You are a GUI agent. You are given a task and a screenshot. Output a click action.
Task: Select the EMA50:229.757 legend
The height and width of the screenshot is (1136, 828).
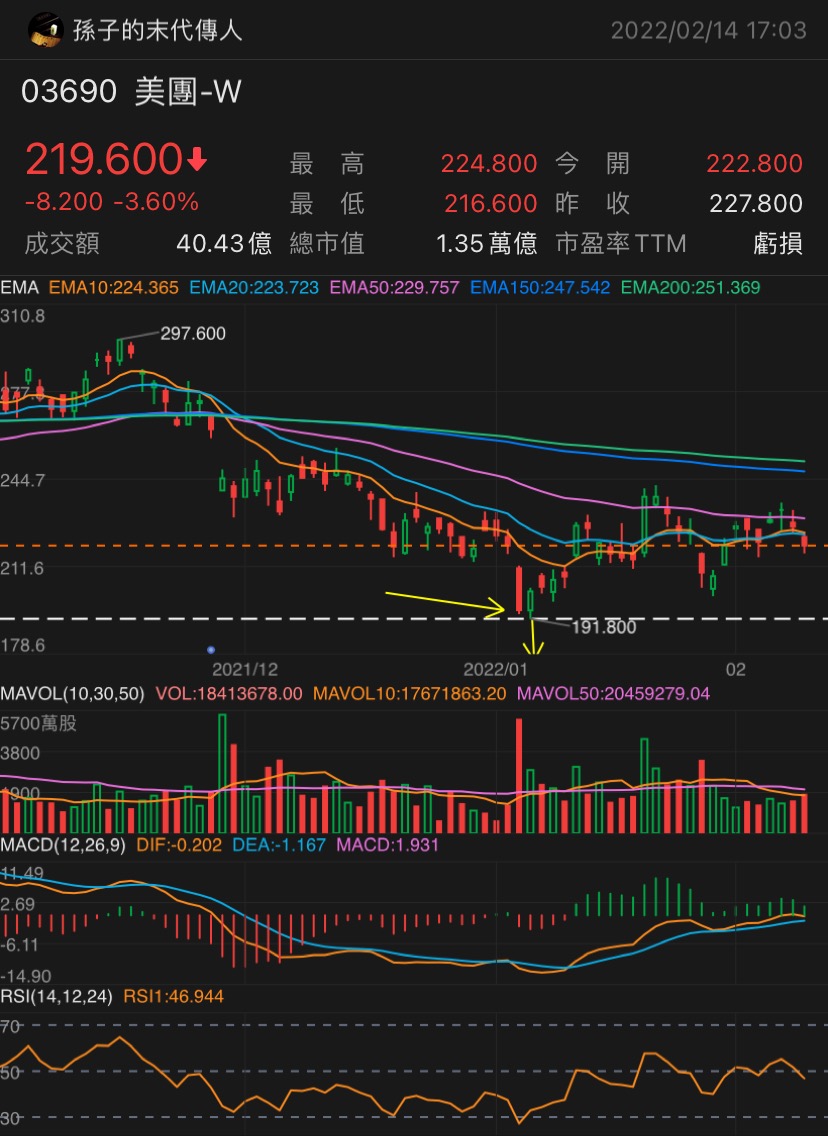point(395,288)
